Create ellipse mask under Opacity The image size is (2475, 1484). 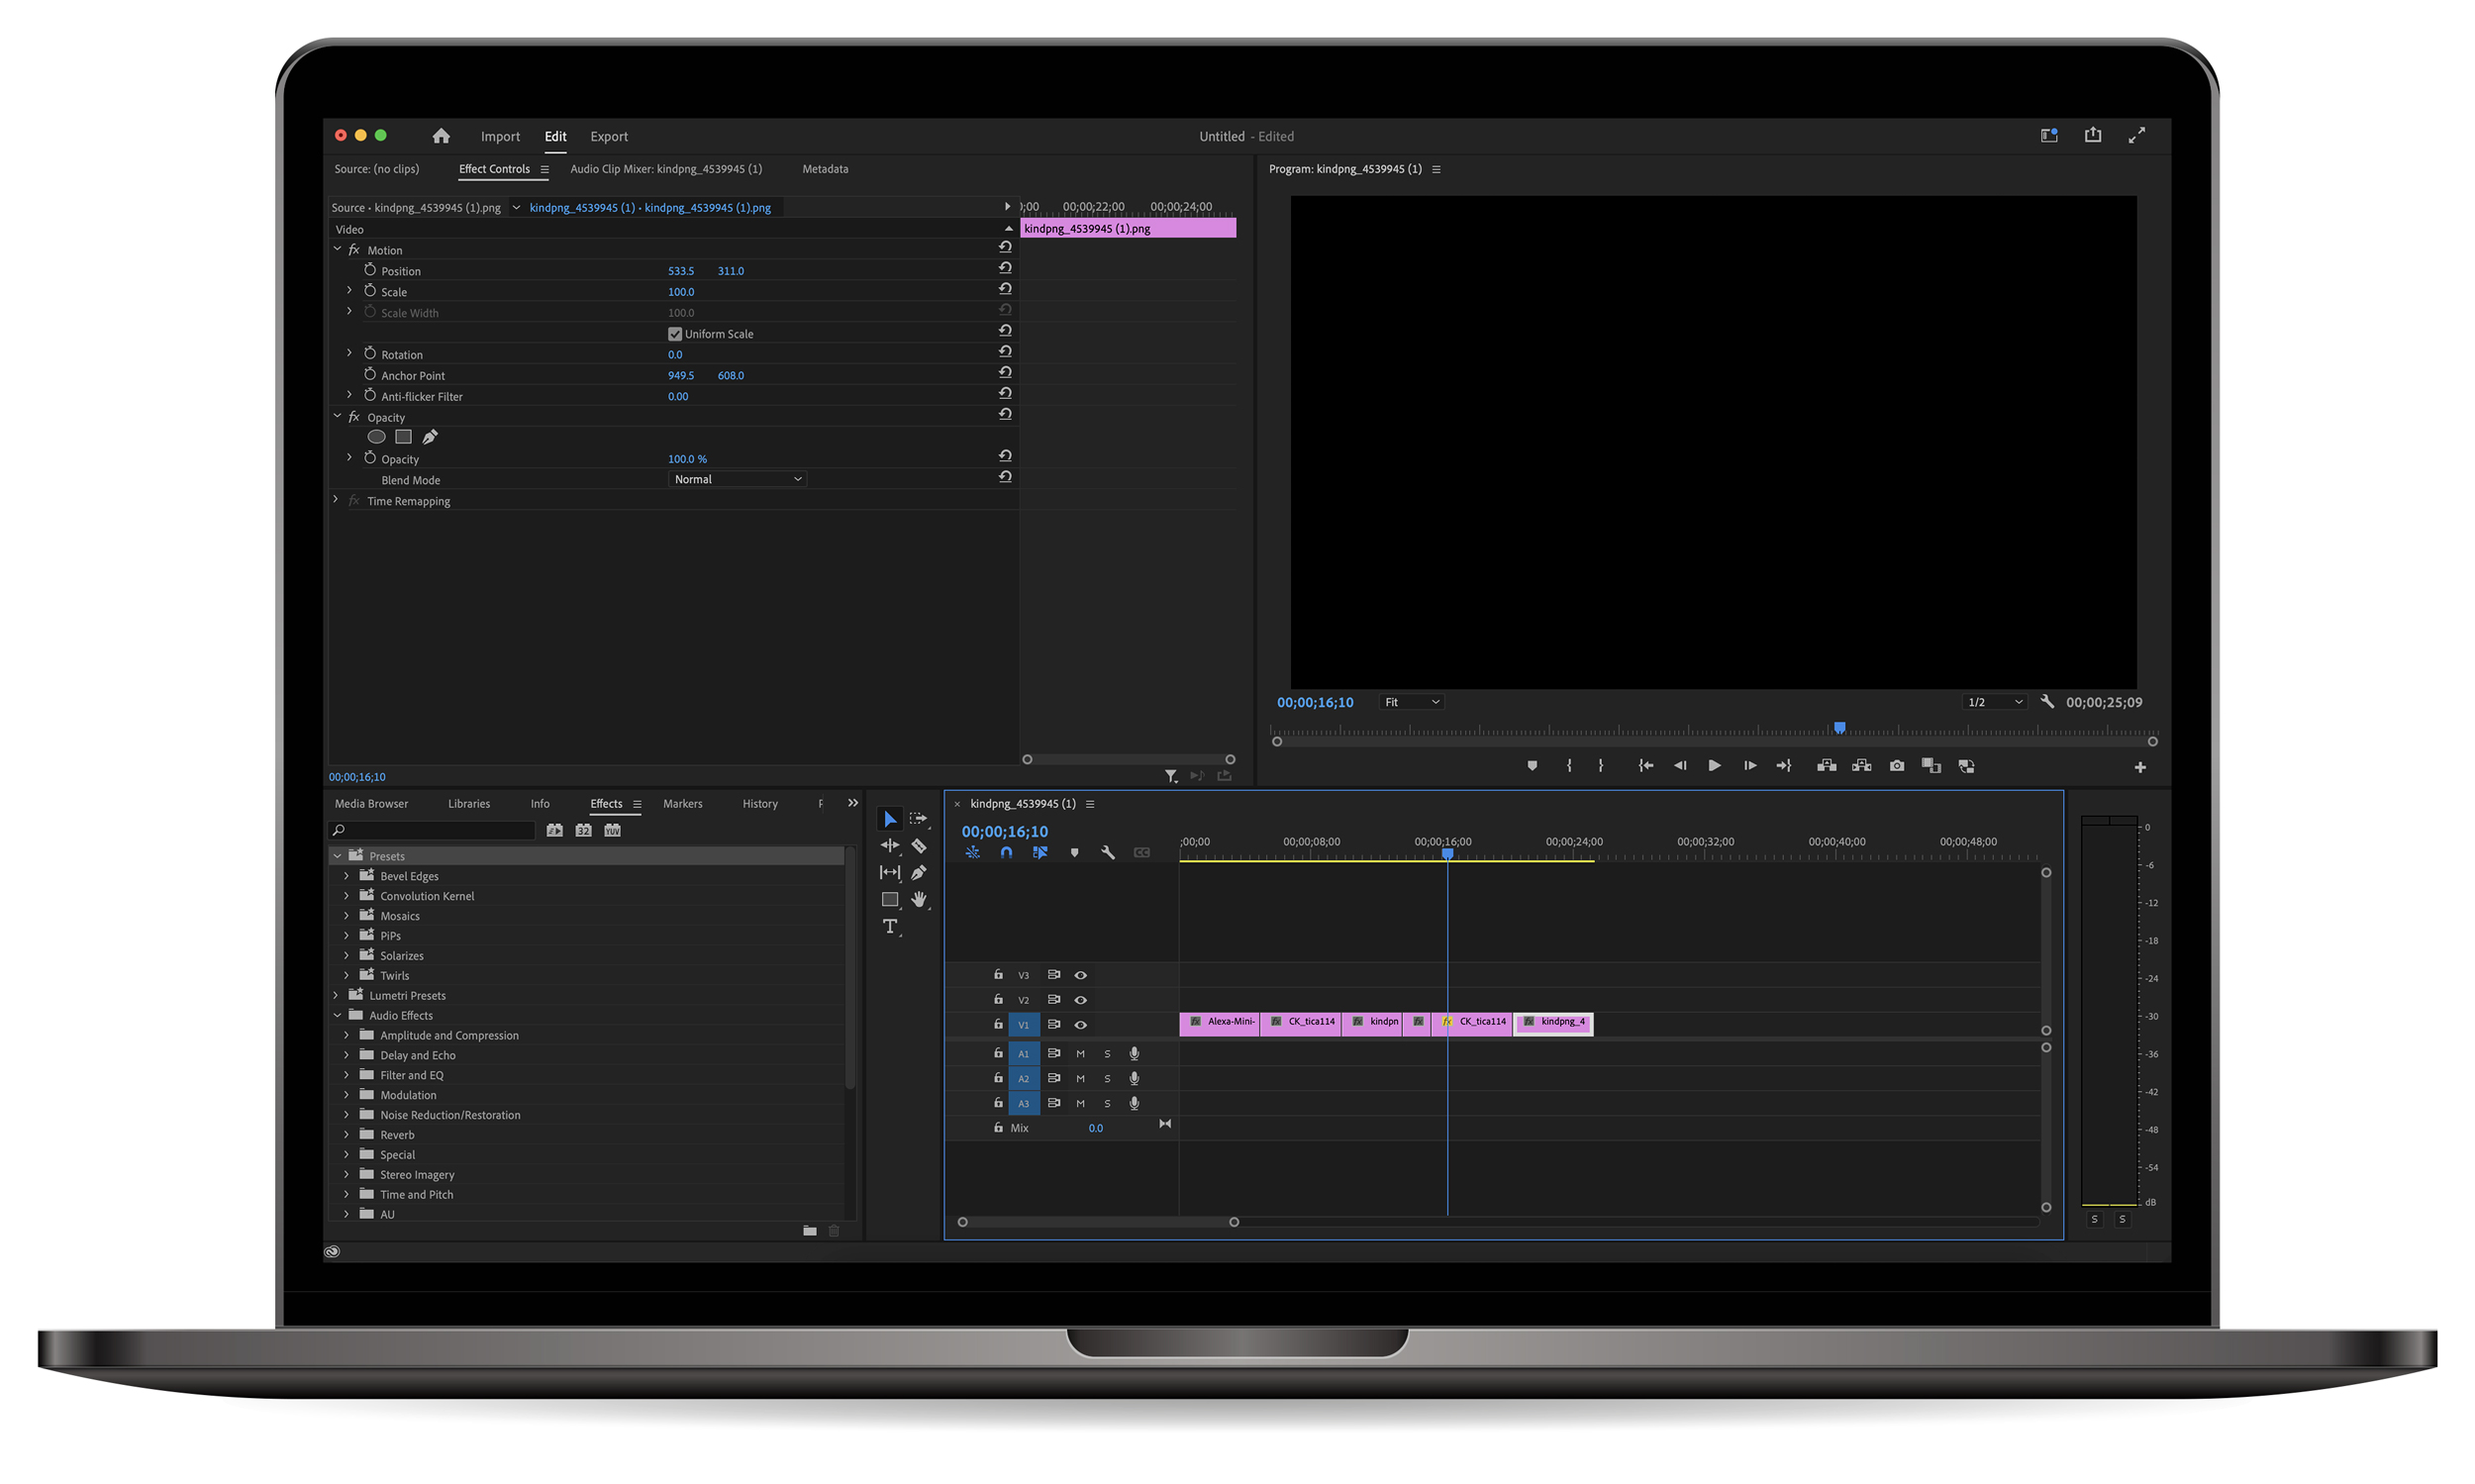pos(376,437)
